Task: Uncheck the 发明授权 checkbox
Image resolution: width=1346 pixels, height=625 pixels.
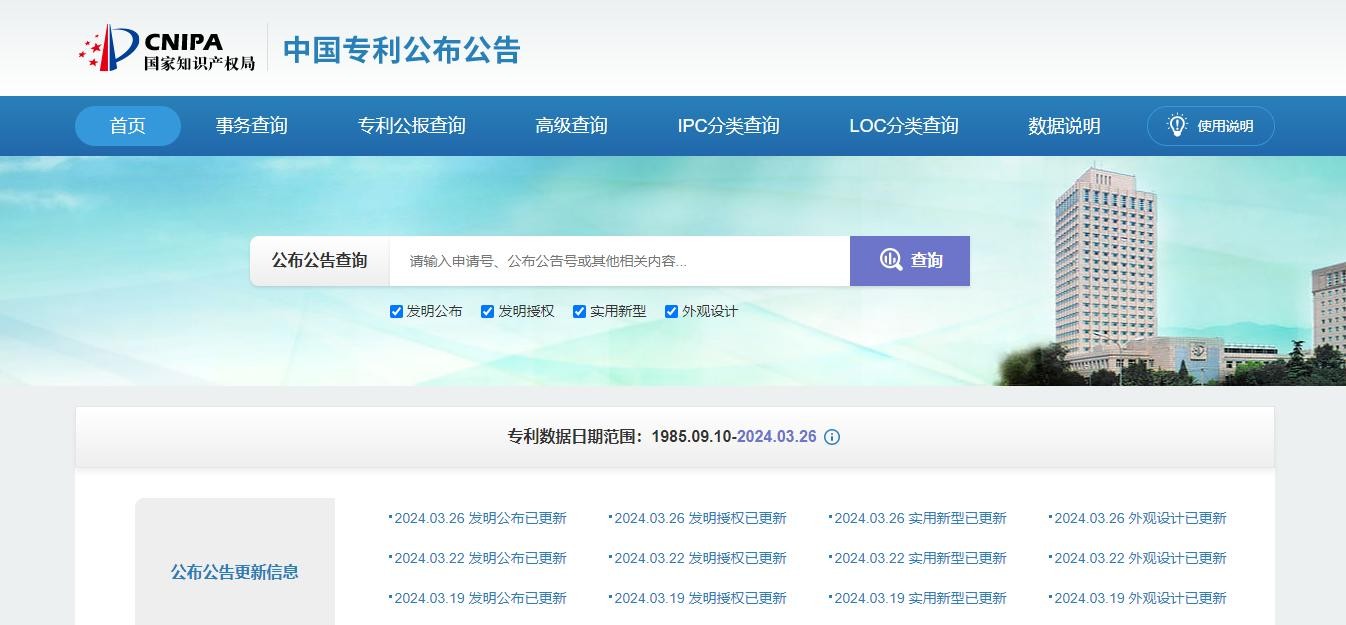Action: (488, 311)
